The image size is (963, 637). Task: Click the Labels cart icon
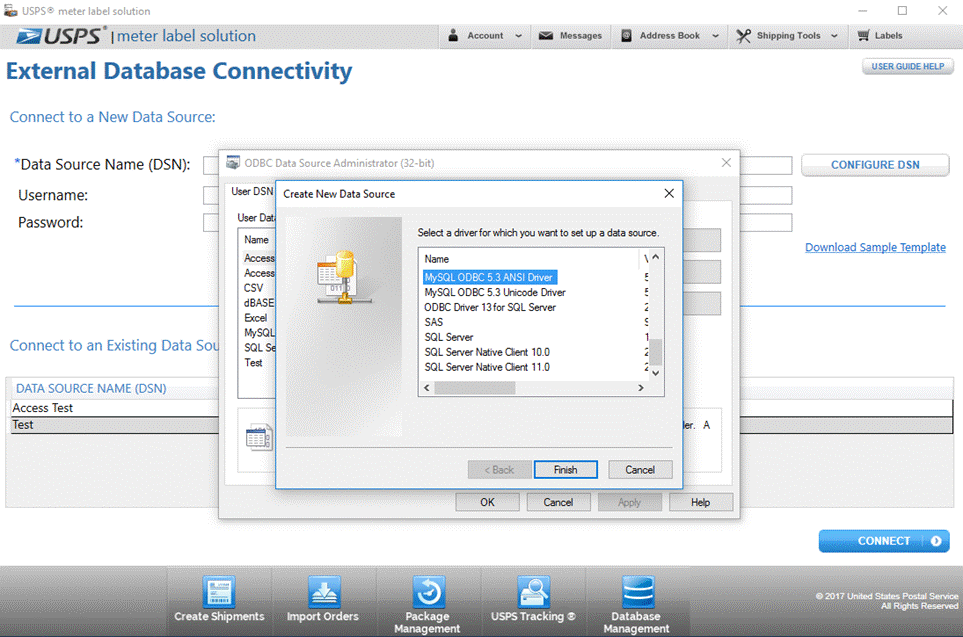pos(863,36)
